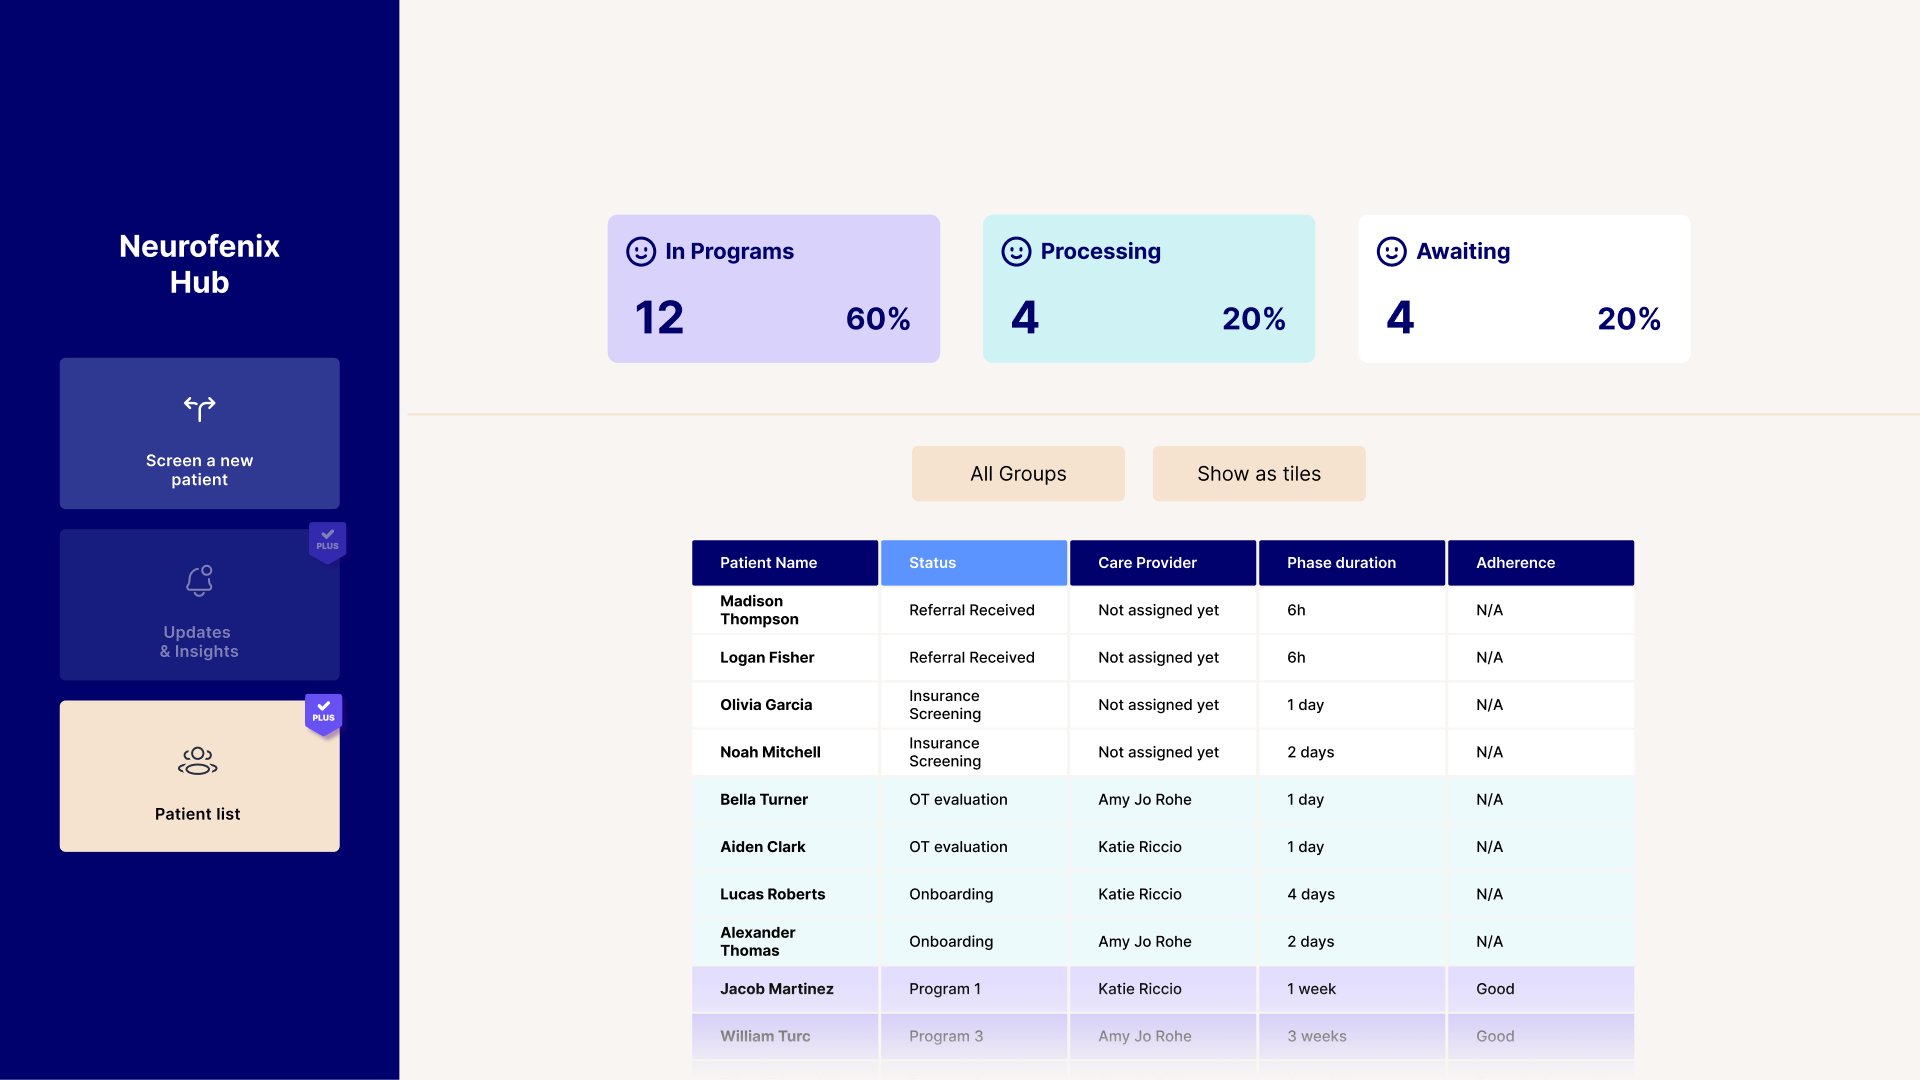Click 4 days duration for Lucas Roberts
This screenshot has width=1920, height=1080.
pyautogui.click(x=1311, y=894)
